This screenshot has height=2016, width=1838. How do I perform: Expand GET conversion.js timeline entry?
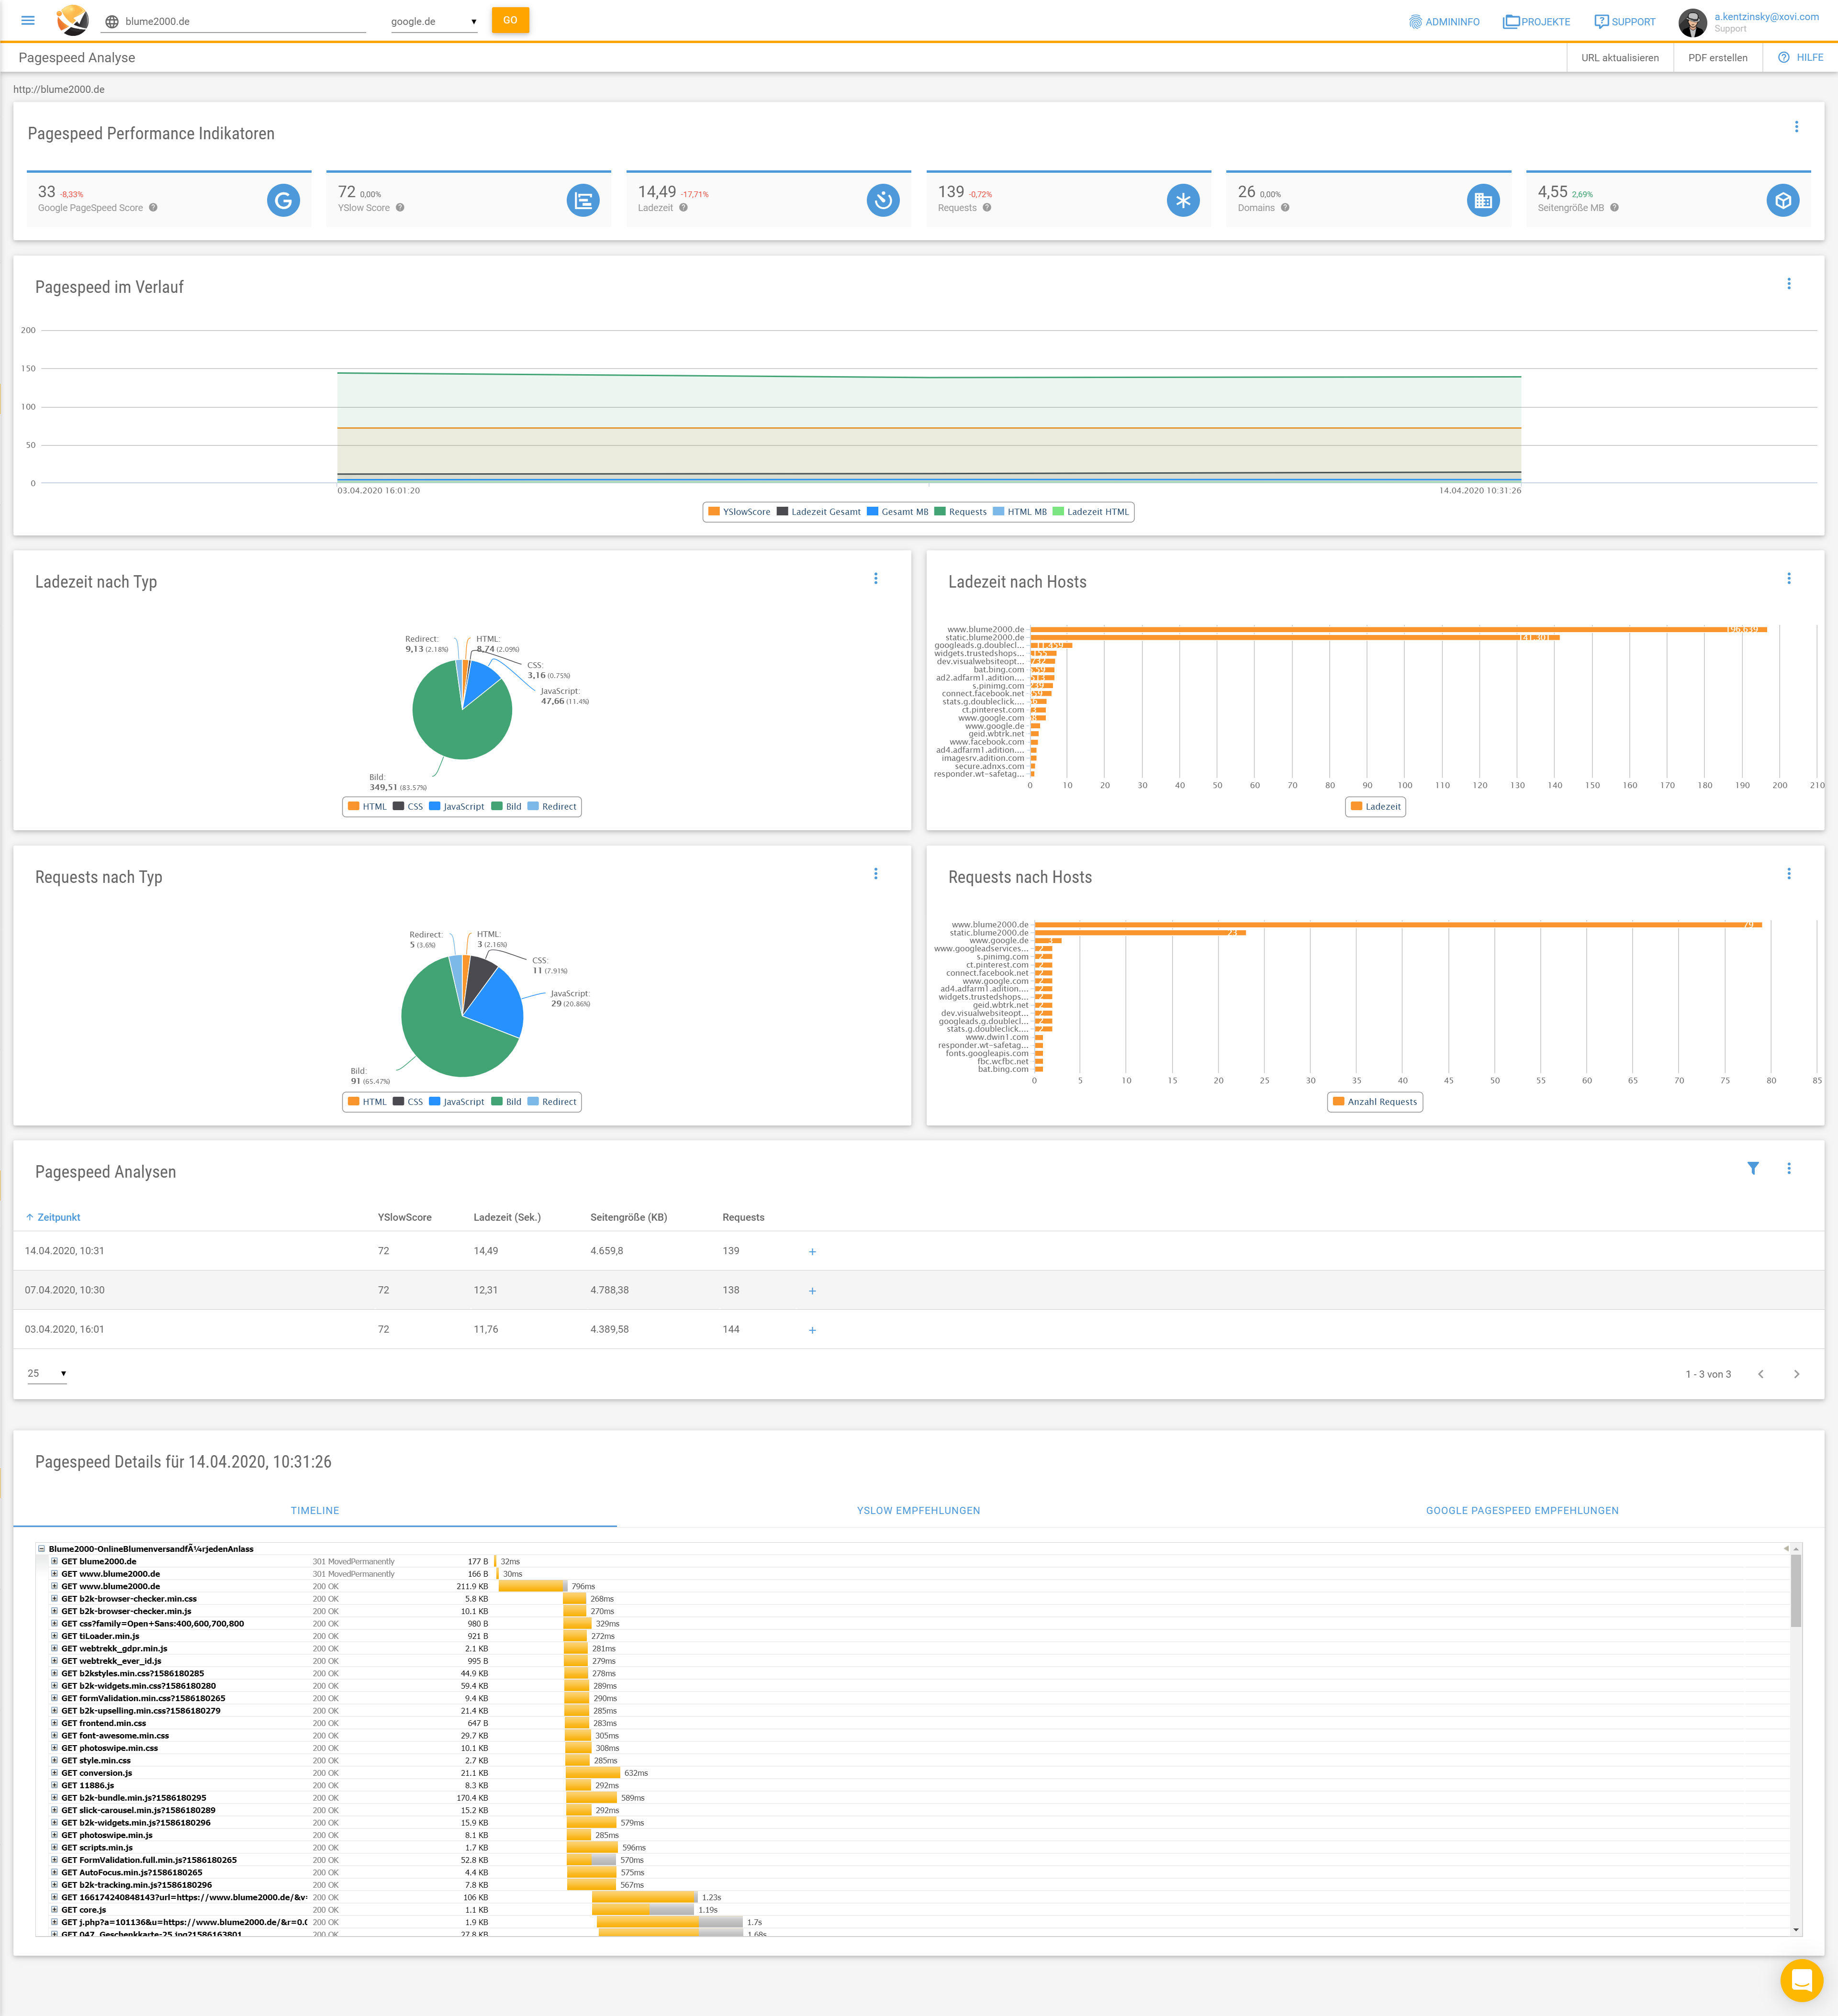[54, 1773]
